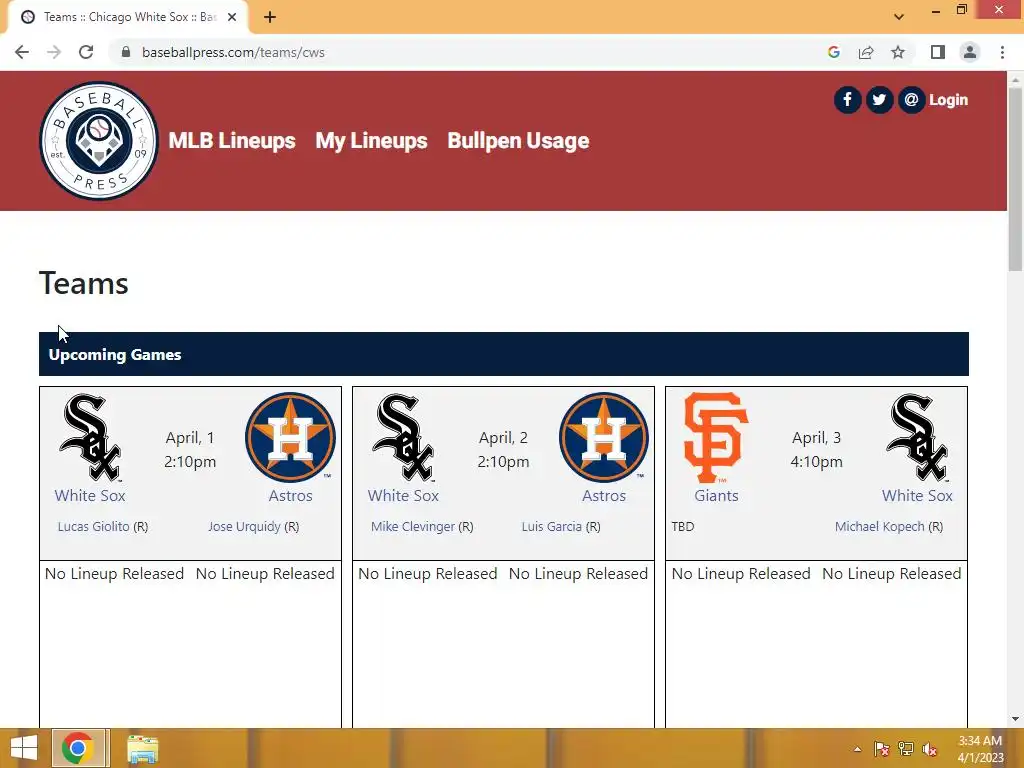Open White Sox team link in April 2 game
The image size is (1024, 768).
point(403,496)
